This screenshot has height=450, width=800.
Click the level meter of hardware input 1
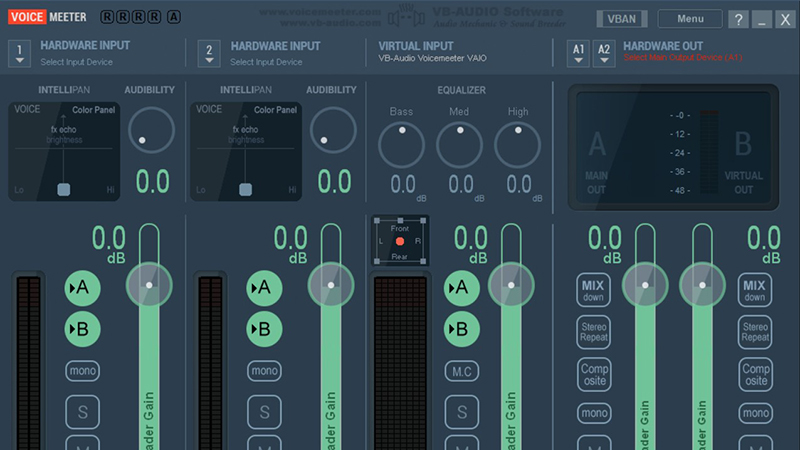pos(28,362)
